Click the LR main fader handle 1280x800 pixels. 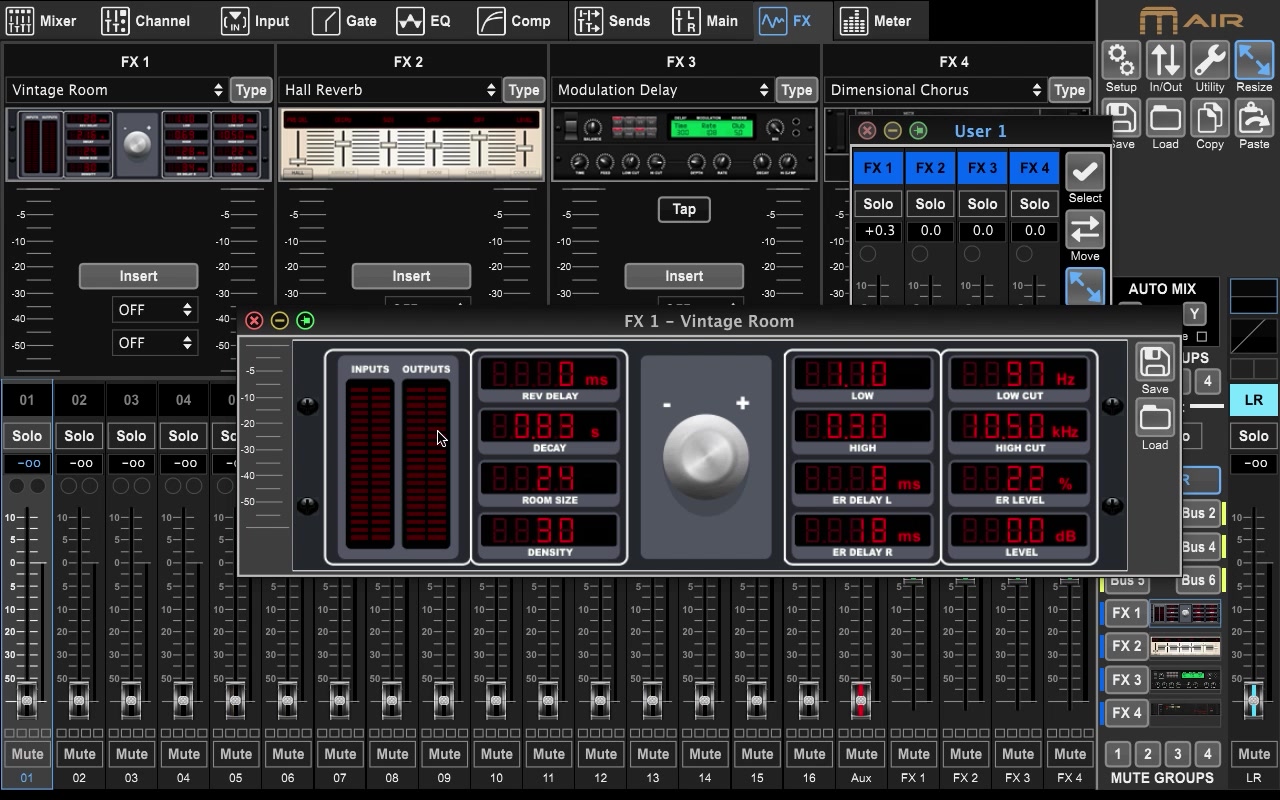coord(1254,700)
